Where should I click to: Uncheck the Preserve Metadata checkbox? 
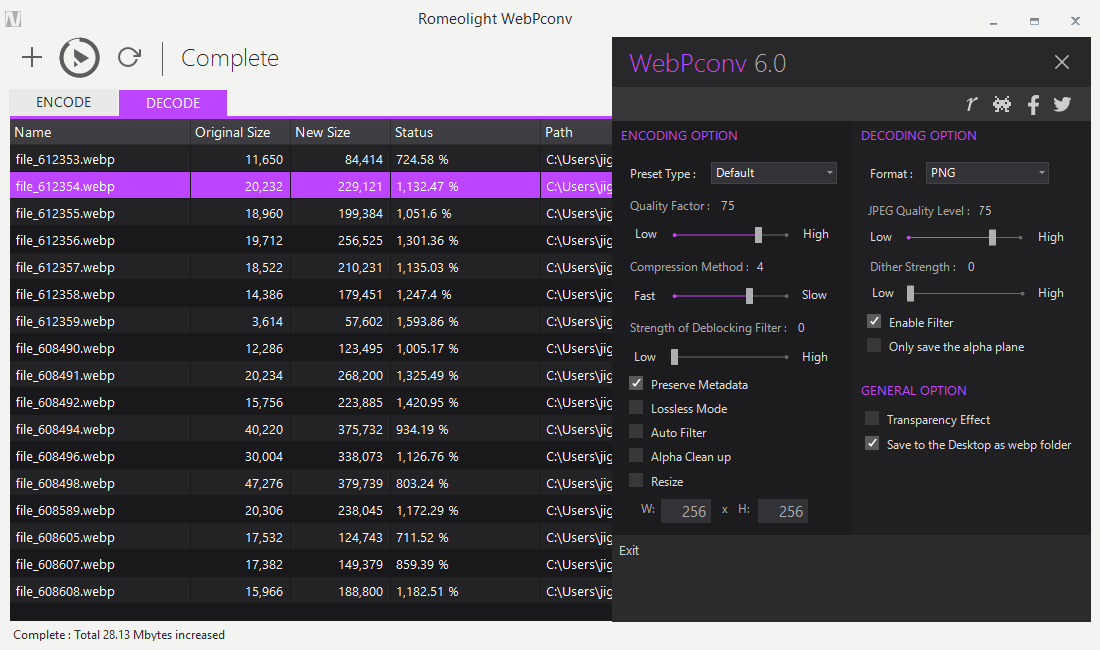pyautogui.click(x=636, y=384)
